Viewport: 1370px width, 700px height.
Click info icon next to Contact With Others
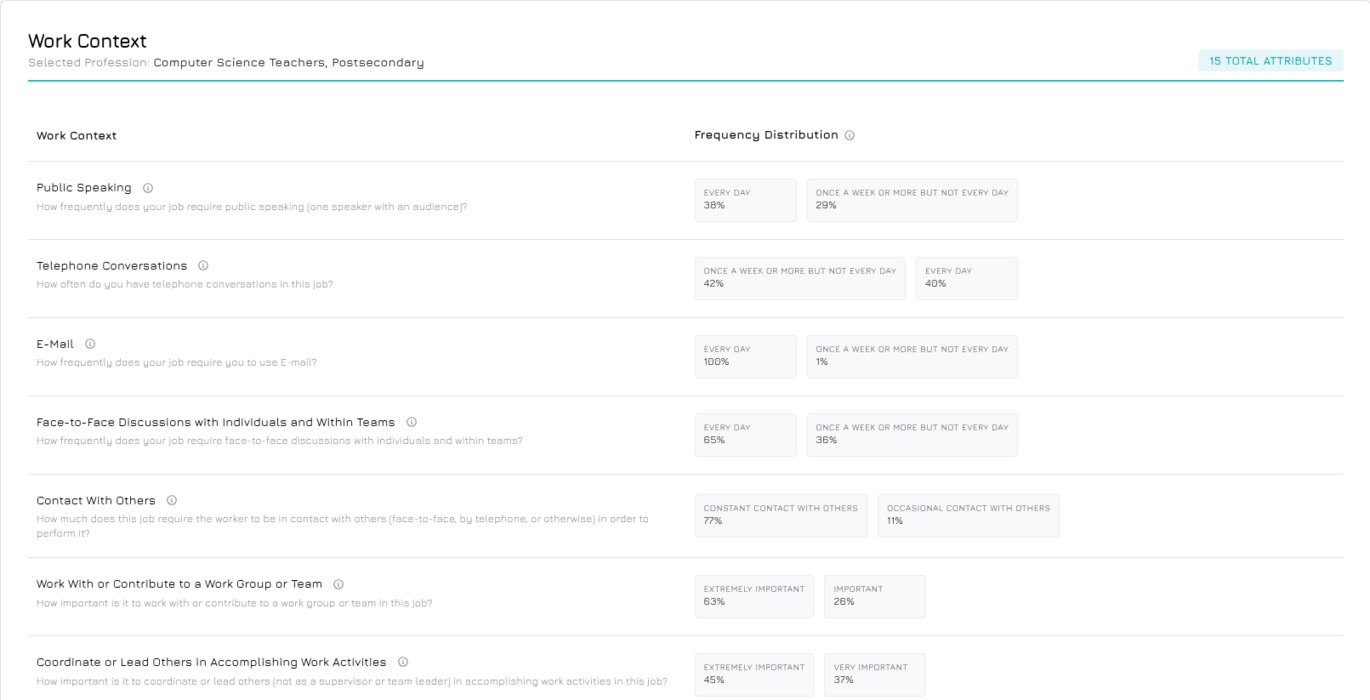(172, 500)
